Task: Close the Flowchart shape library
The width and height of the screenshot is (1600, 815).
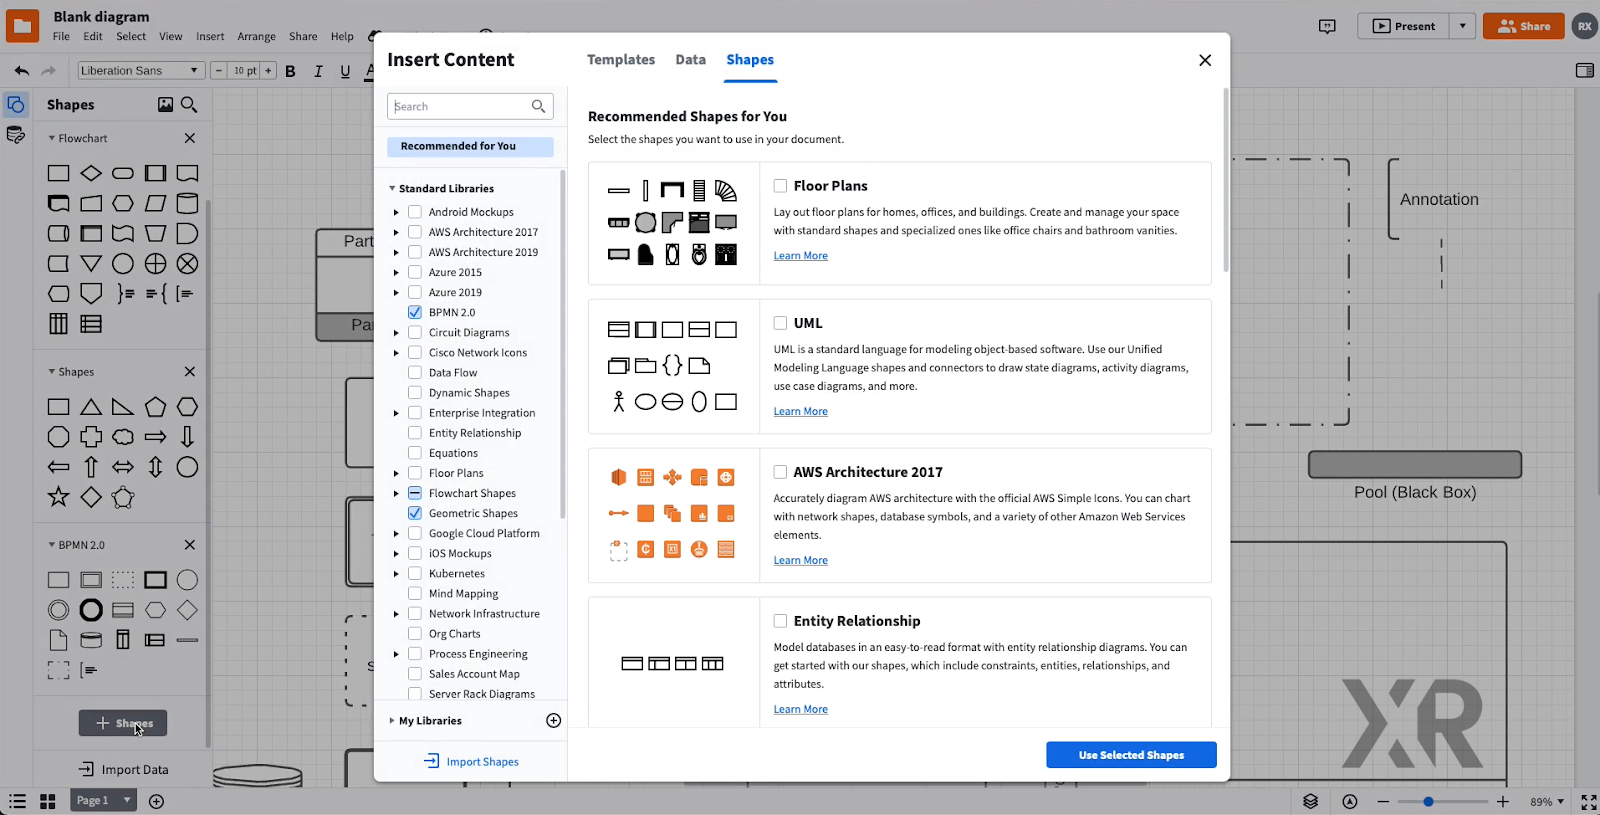Action: pyautogui.click(x=190, y=138)
